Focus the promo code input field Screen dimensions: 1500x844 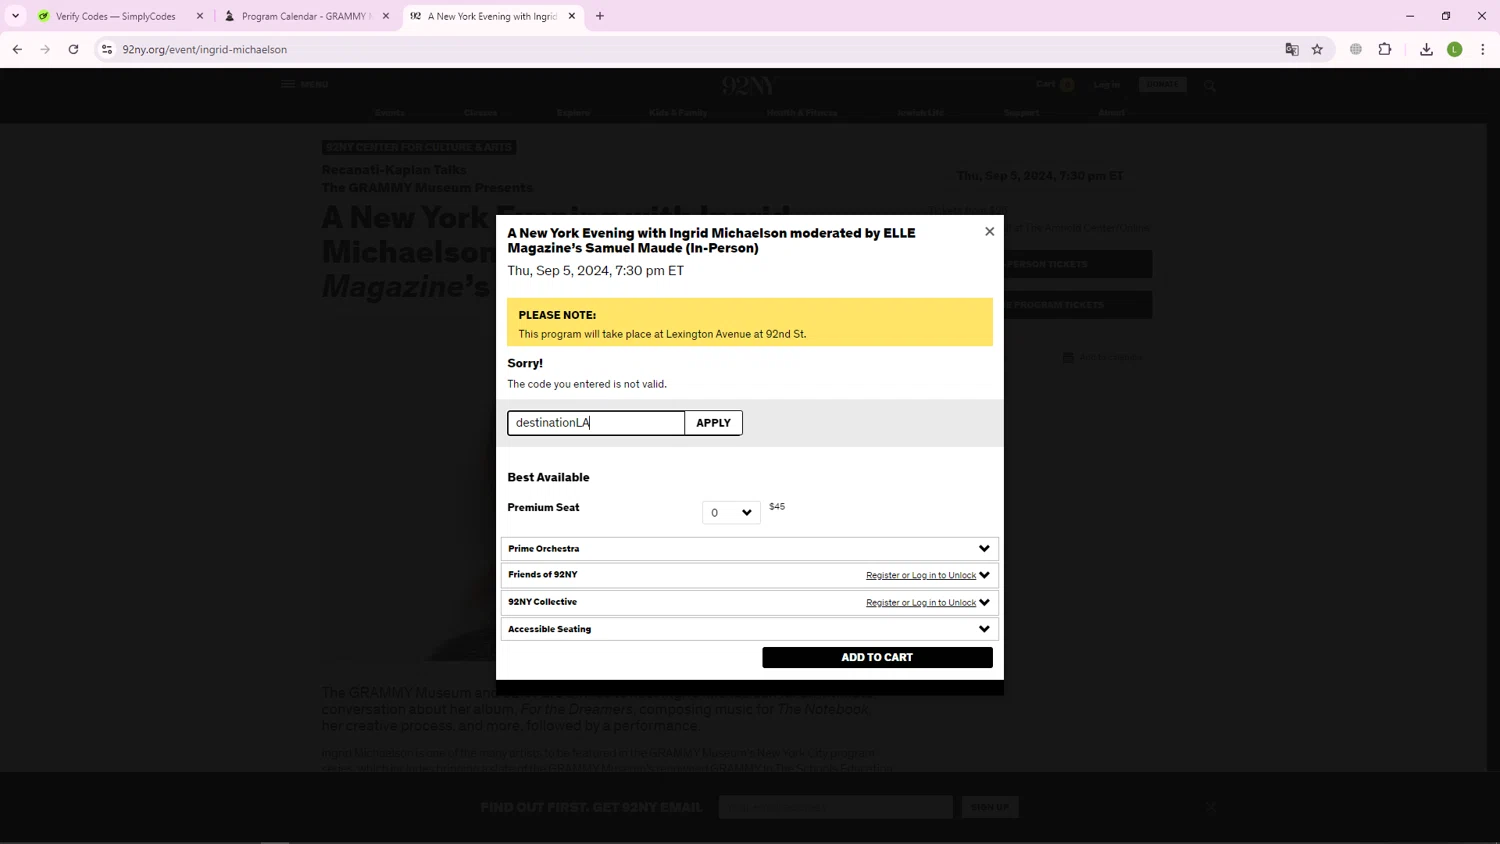(596, 423)
